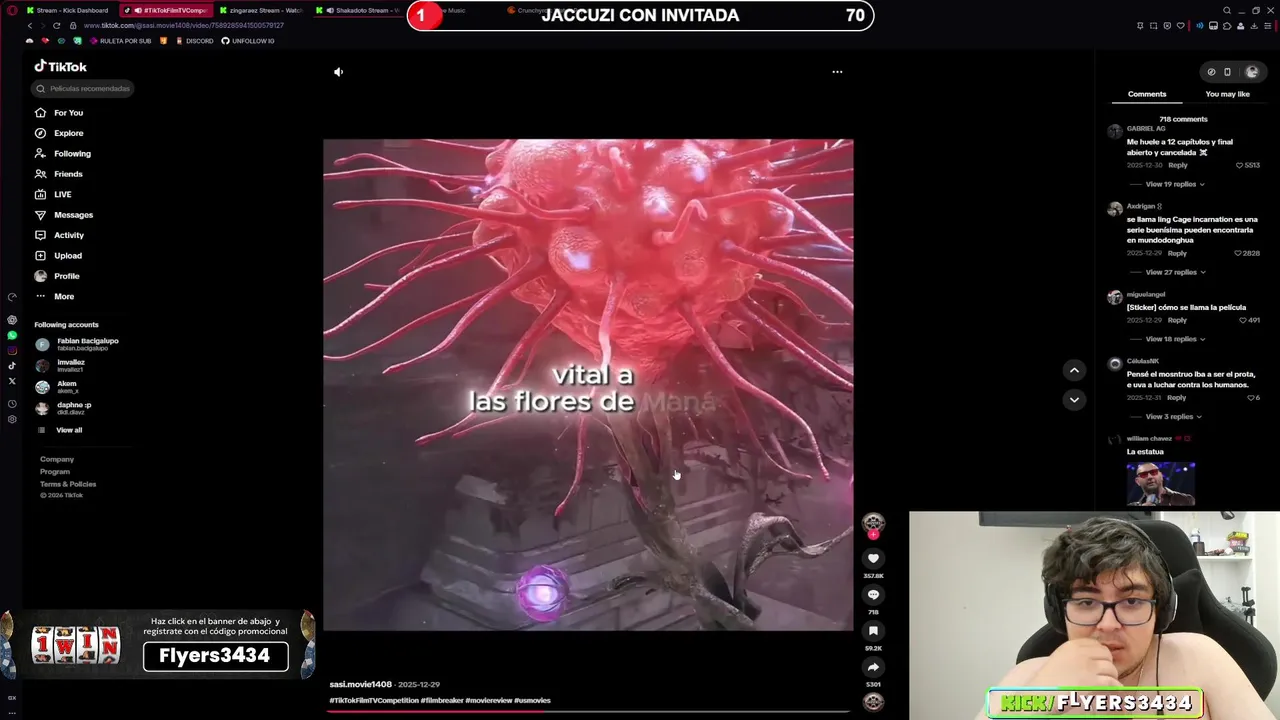Image resolution: width=1280 pixels, height=720 pixels.
Task: Open the spinning music disc icon
Action: click(x=873, y=702)
